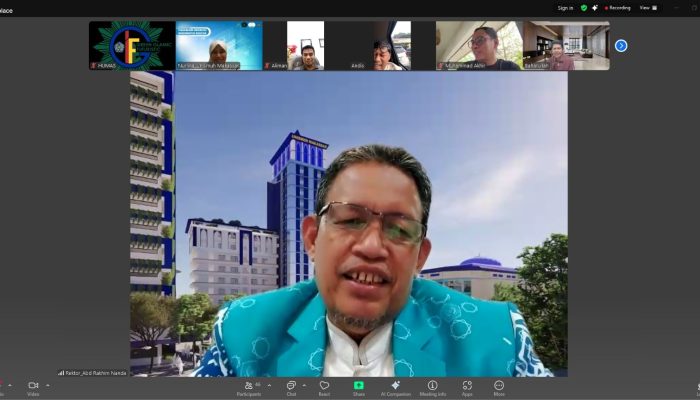
Task: Select the Aedio participant thumbnail
Action: (x=392, y=46)
